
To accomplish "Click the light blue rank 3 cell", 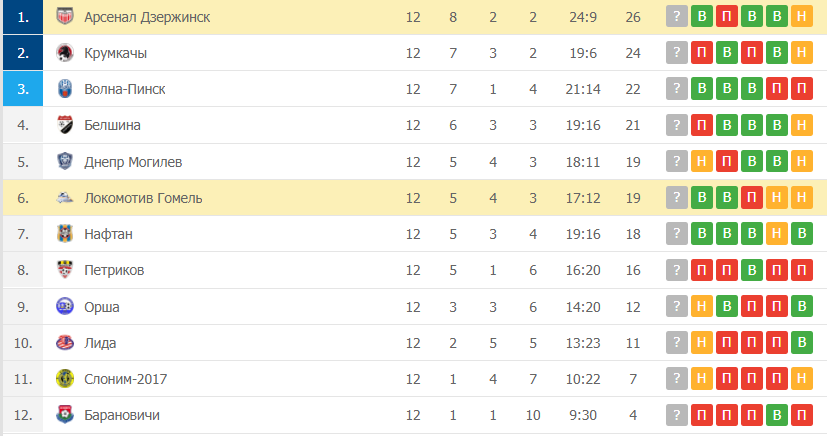I will click(23, 89).
